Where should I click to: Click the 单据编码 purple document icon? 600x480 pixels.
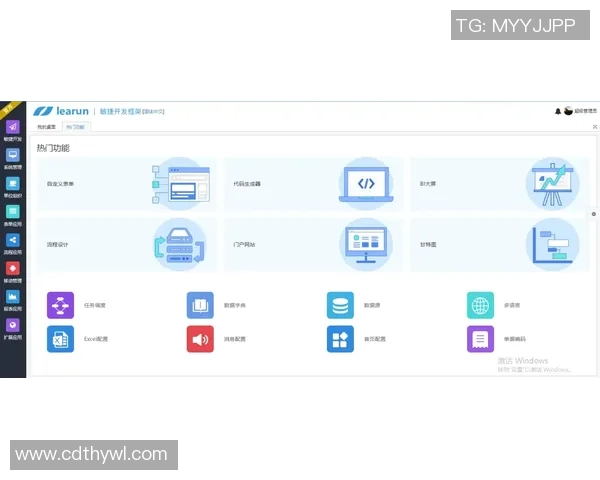click(480, 339)
